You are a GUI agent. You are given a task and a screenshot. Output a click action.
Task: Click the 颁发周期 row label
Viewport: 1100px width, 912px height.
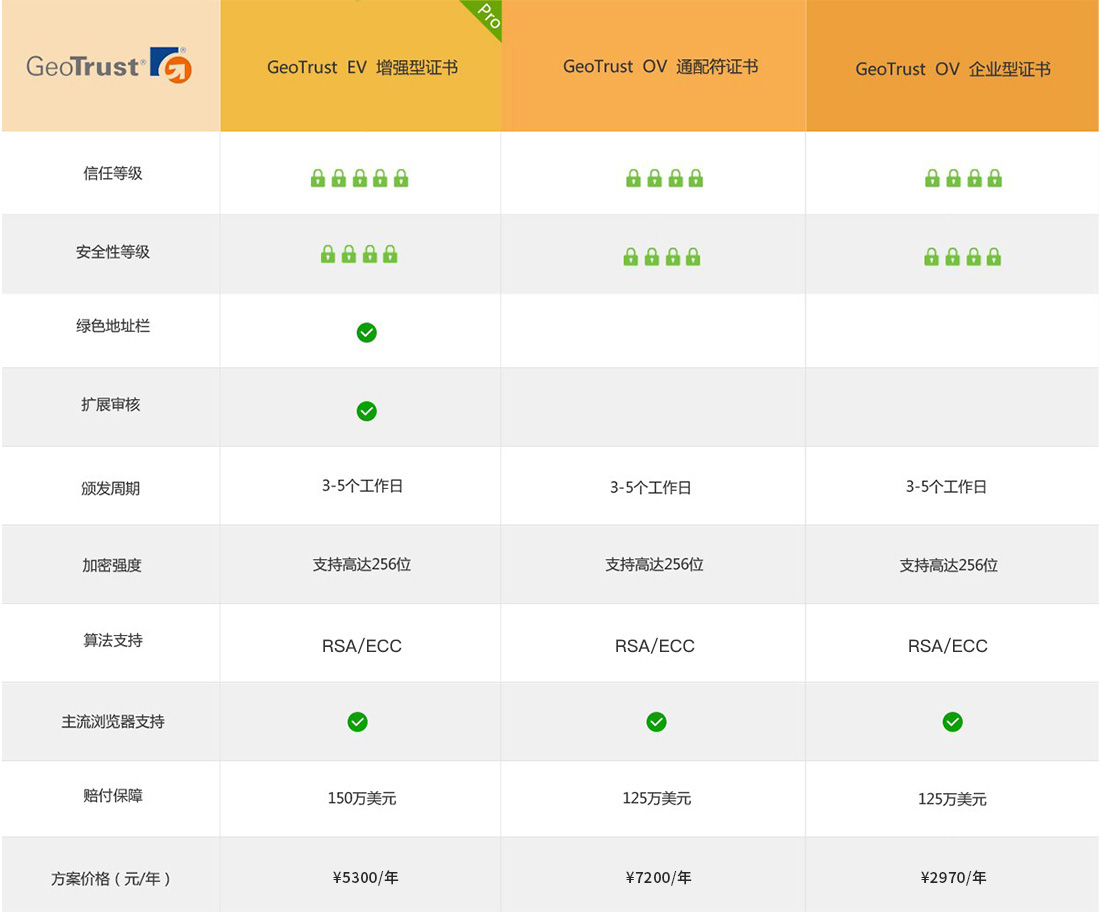111,488
